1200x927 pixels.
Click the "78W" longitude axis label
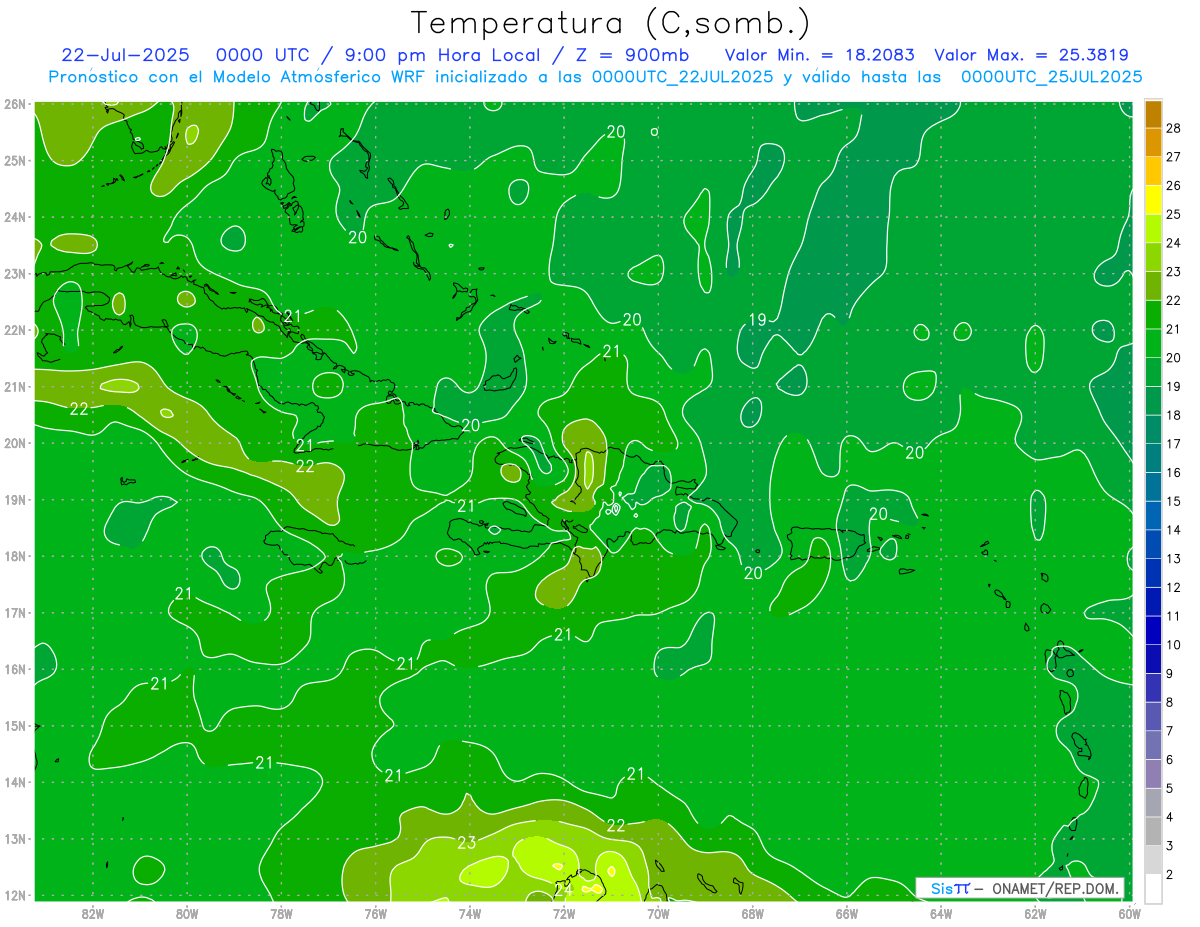coord(281,913)
